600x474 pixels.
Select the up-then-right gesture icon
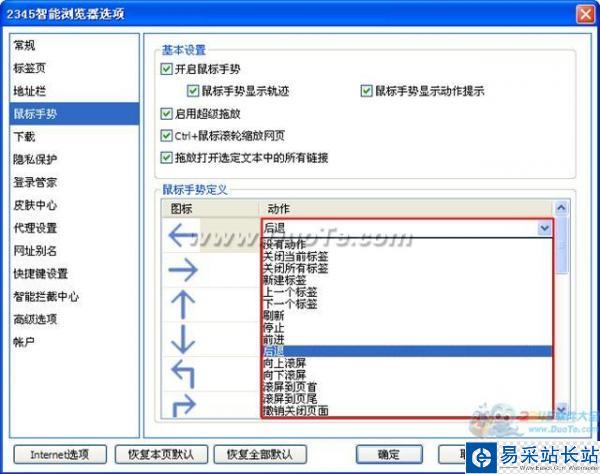tap(184, 406)
